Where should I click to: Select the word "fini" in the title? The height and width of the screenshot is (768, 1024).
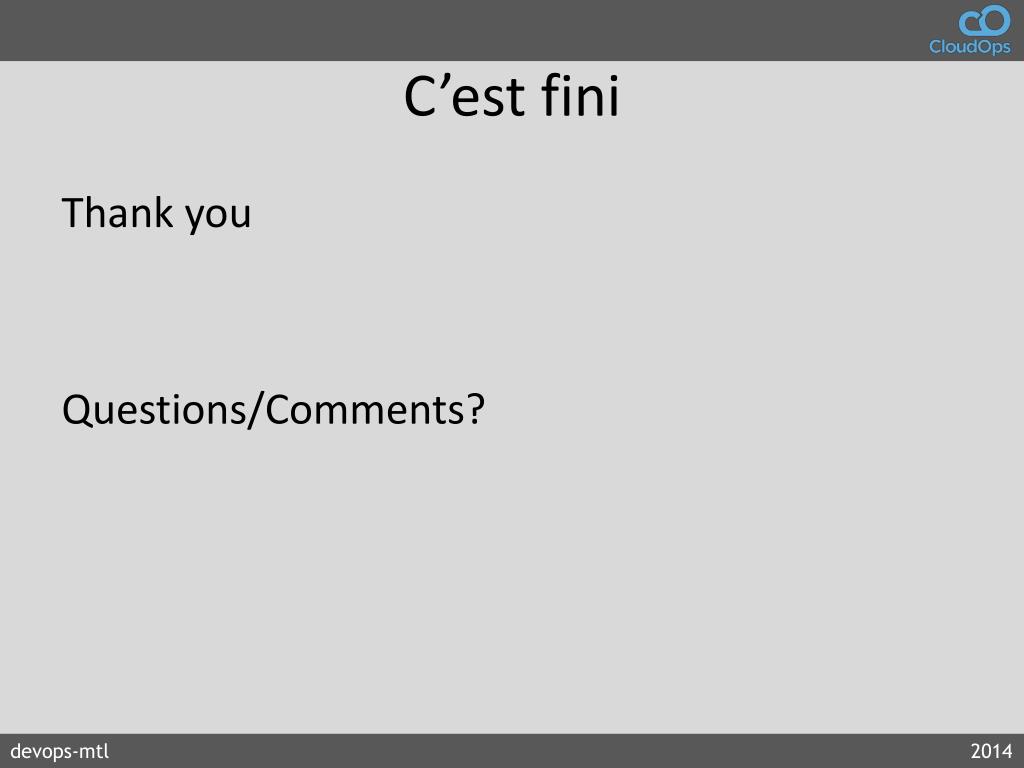point(580,95)
